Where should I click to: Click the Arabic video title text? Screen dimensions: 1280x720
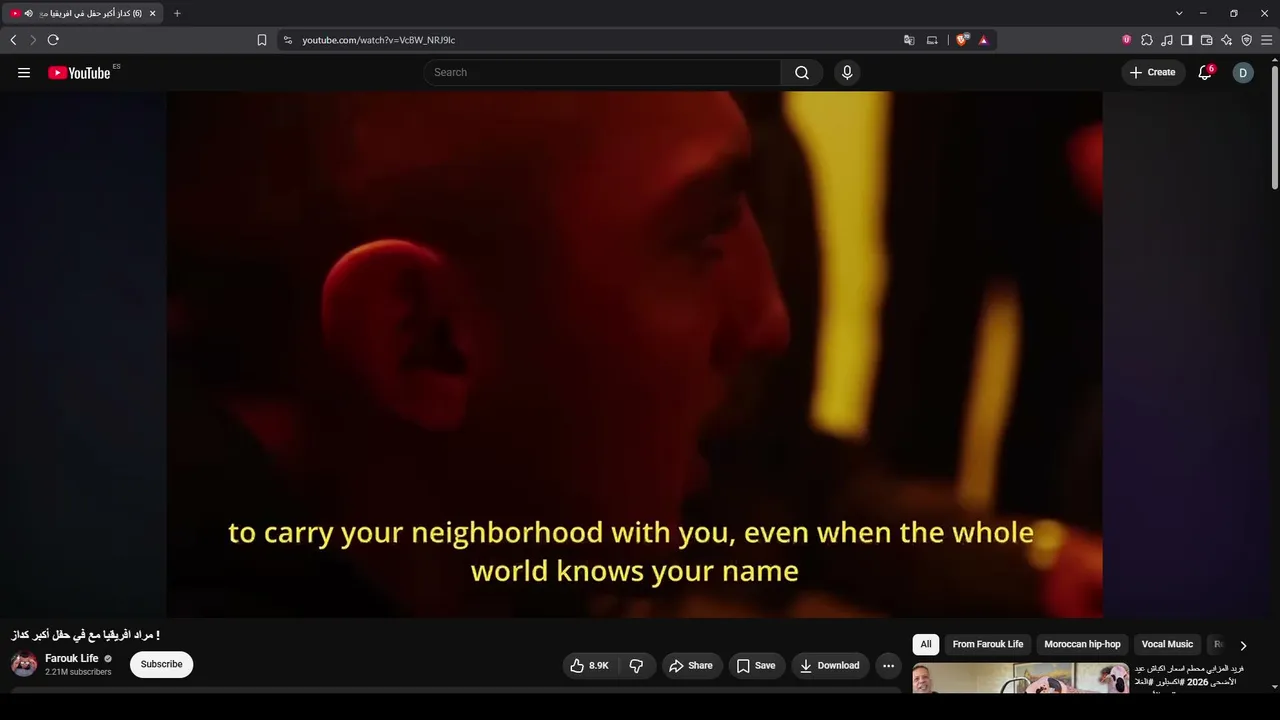pyautogui.click(x=85, y=635)
